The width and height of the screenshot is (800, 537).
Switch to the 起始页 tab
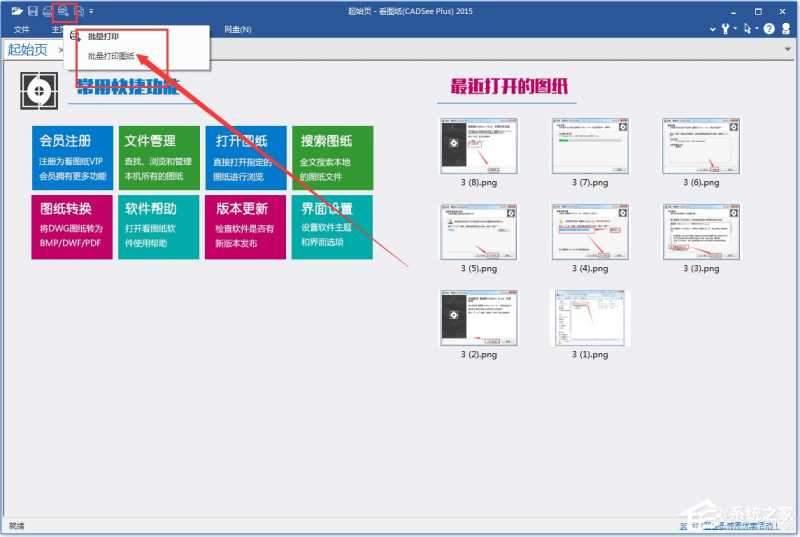tap(27, 49)
